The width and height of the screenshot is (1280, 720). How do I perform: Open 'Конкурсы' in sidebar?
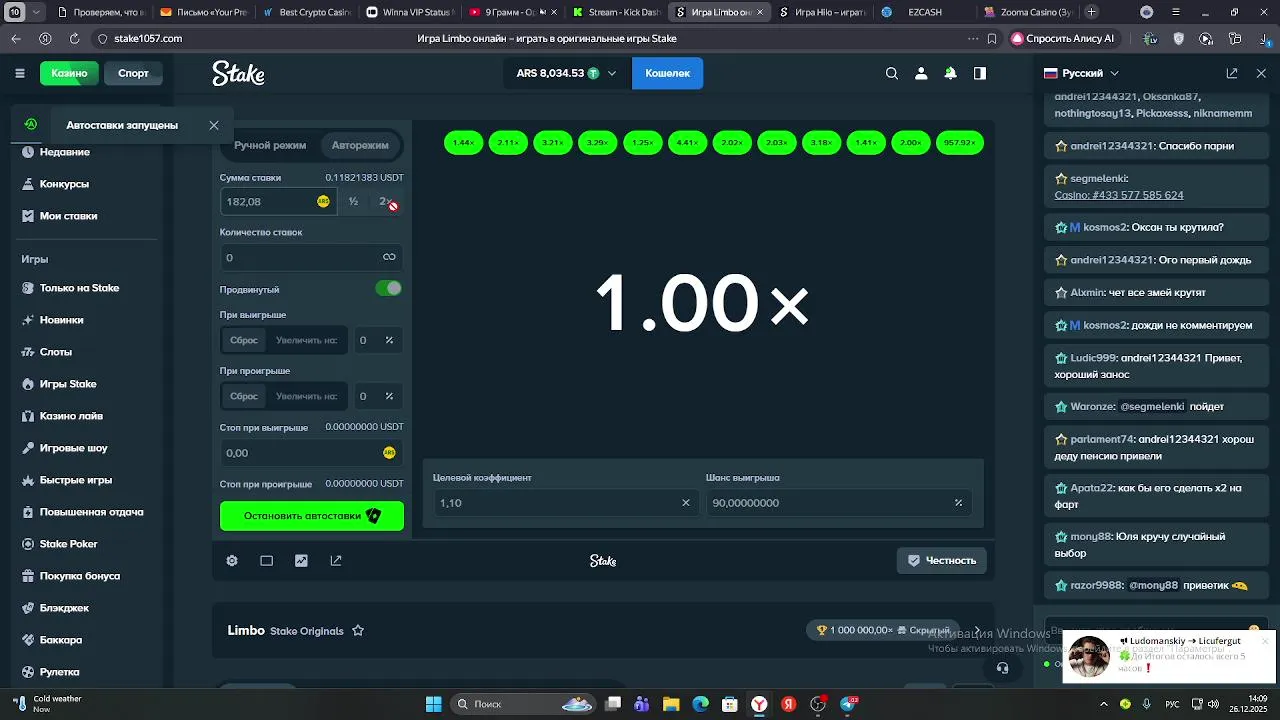click(x=64, y=184)
